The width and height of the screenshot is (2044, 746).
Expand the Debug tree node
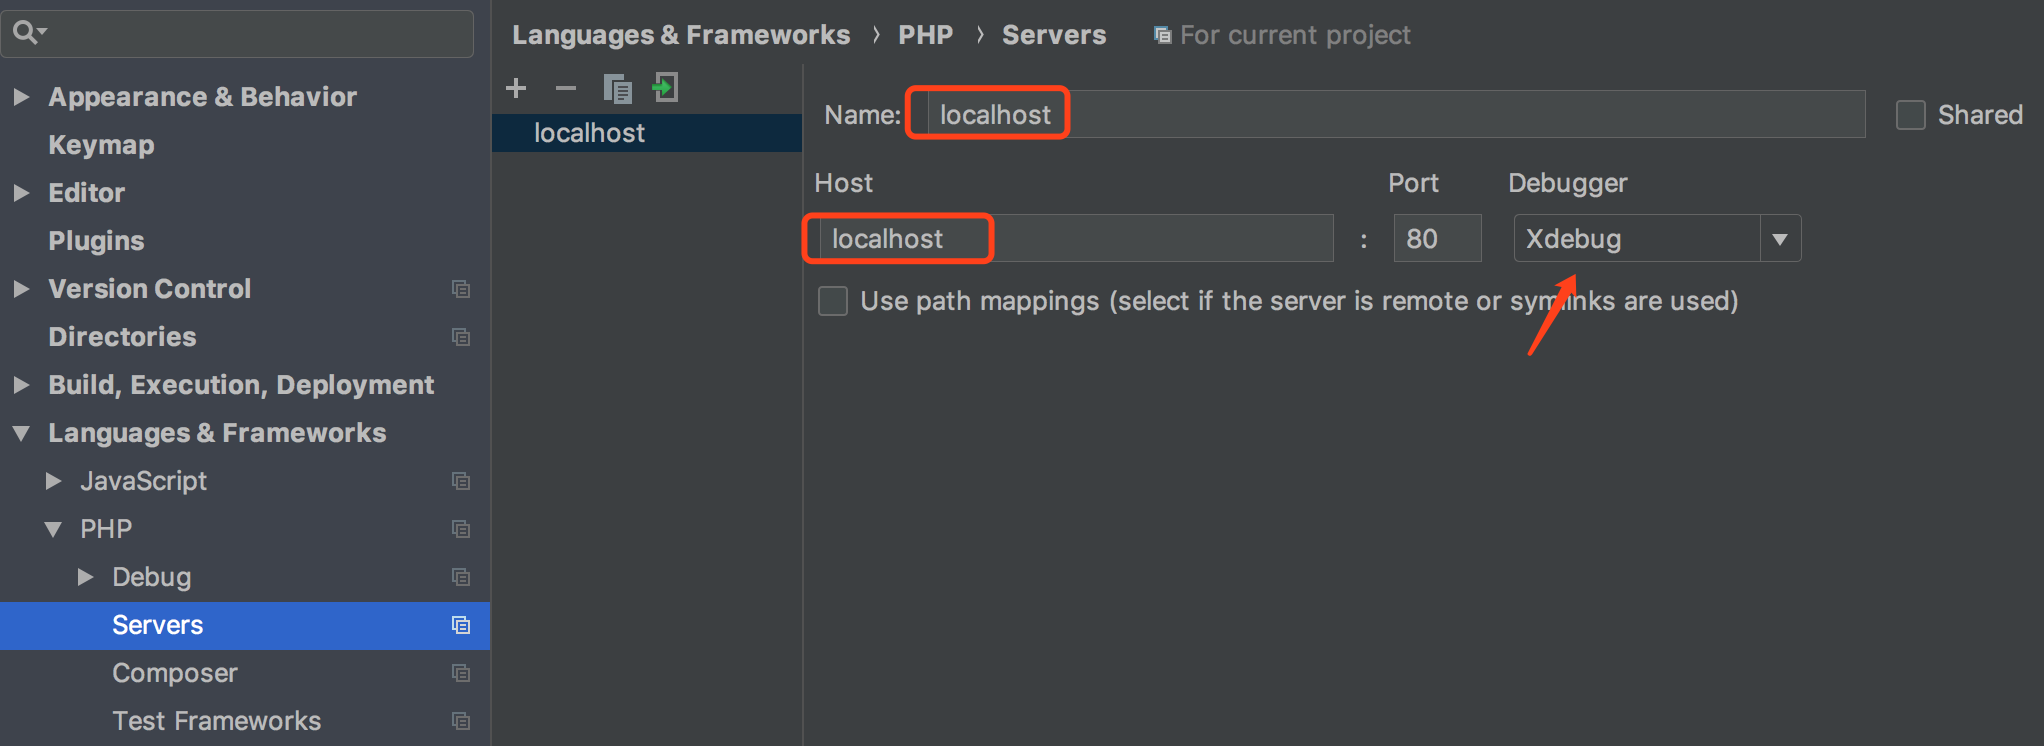point(86,577)
